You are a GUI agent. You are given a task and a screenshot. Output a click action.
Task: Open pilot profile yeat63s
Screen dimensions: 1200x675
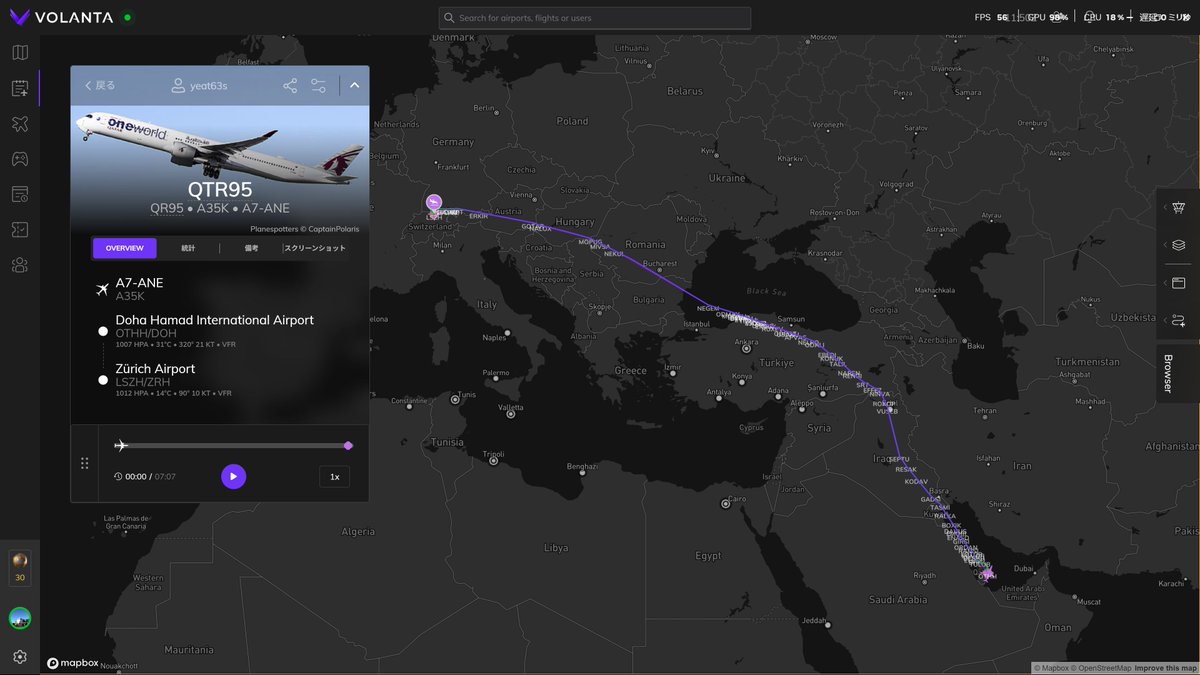[199, 86]
